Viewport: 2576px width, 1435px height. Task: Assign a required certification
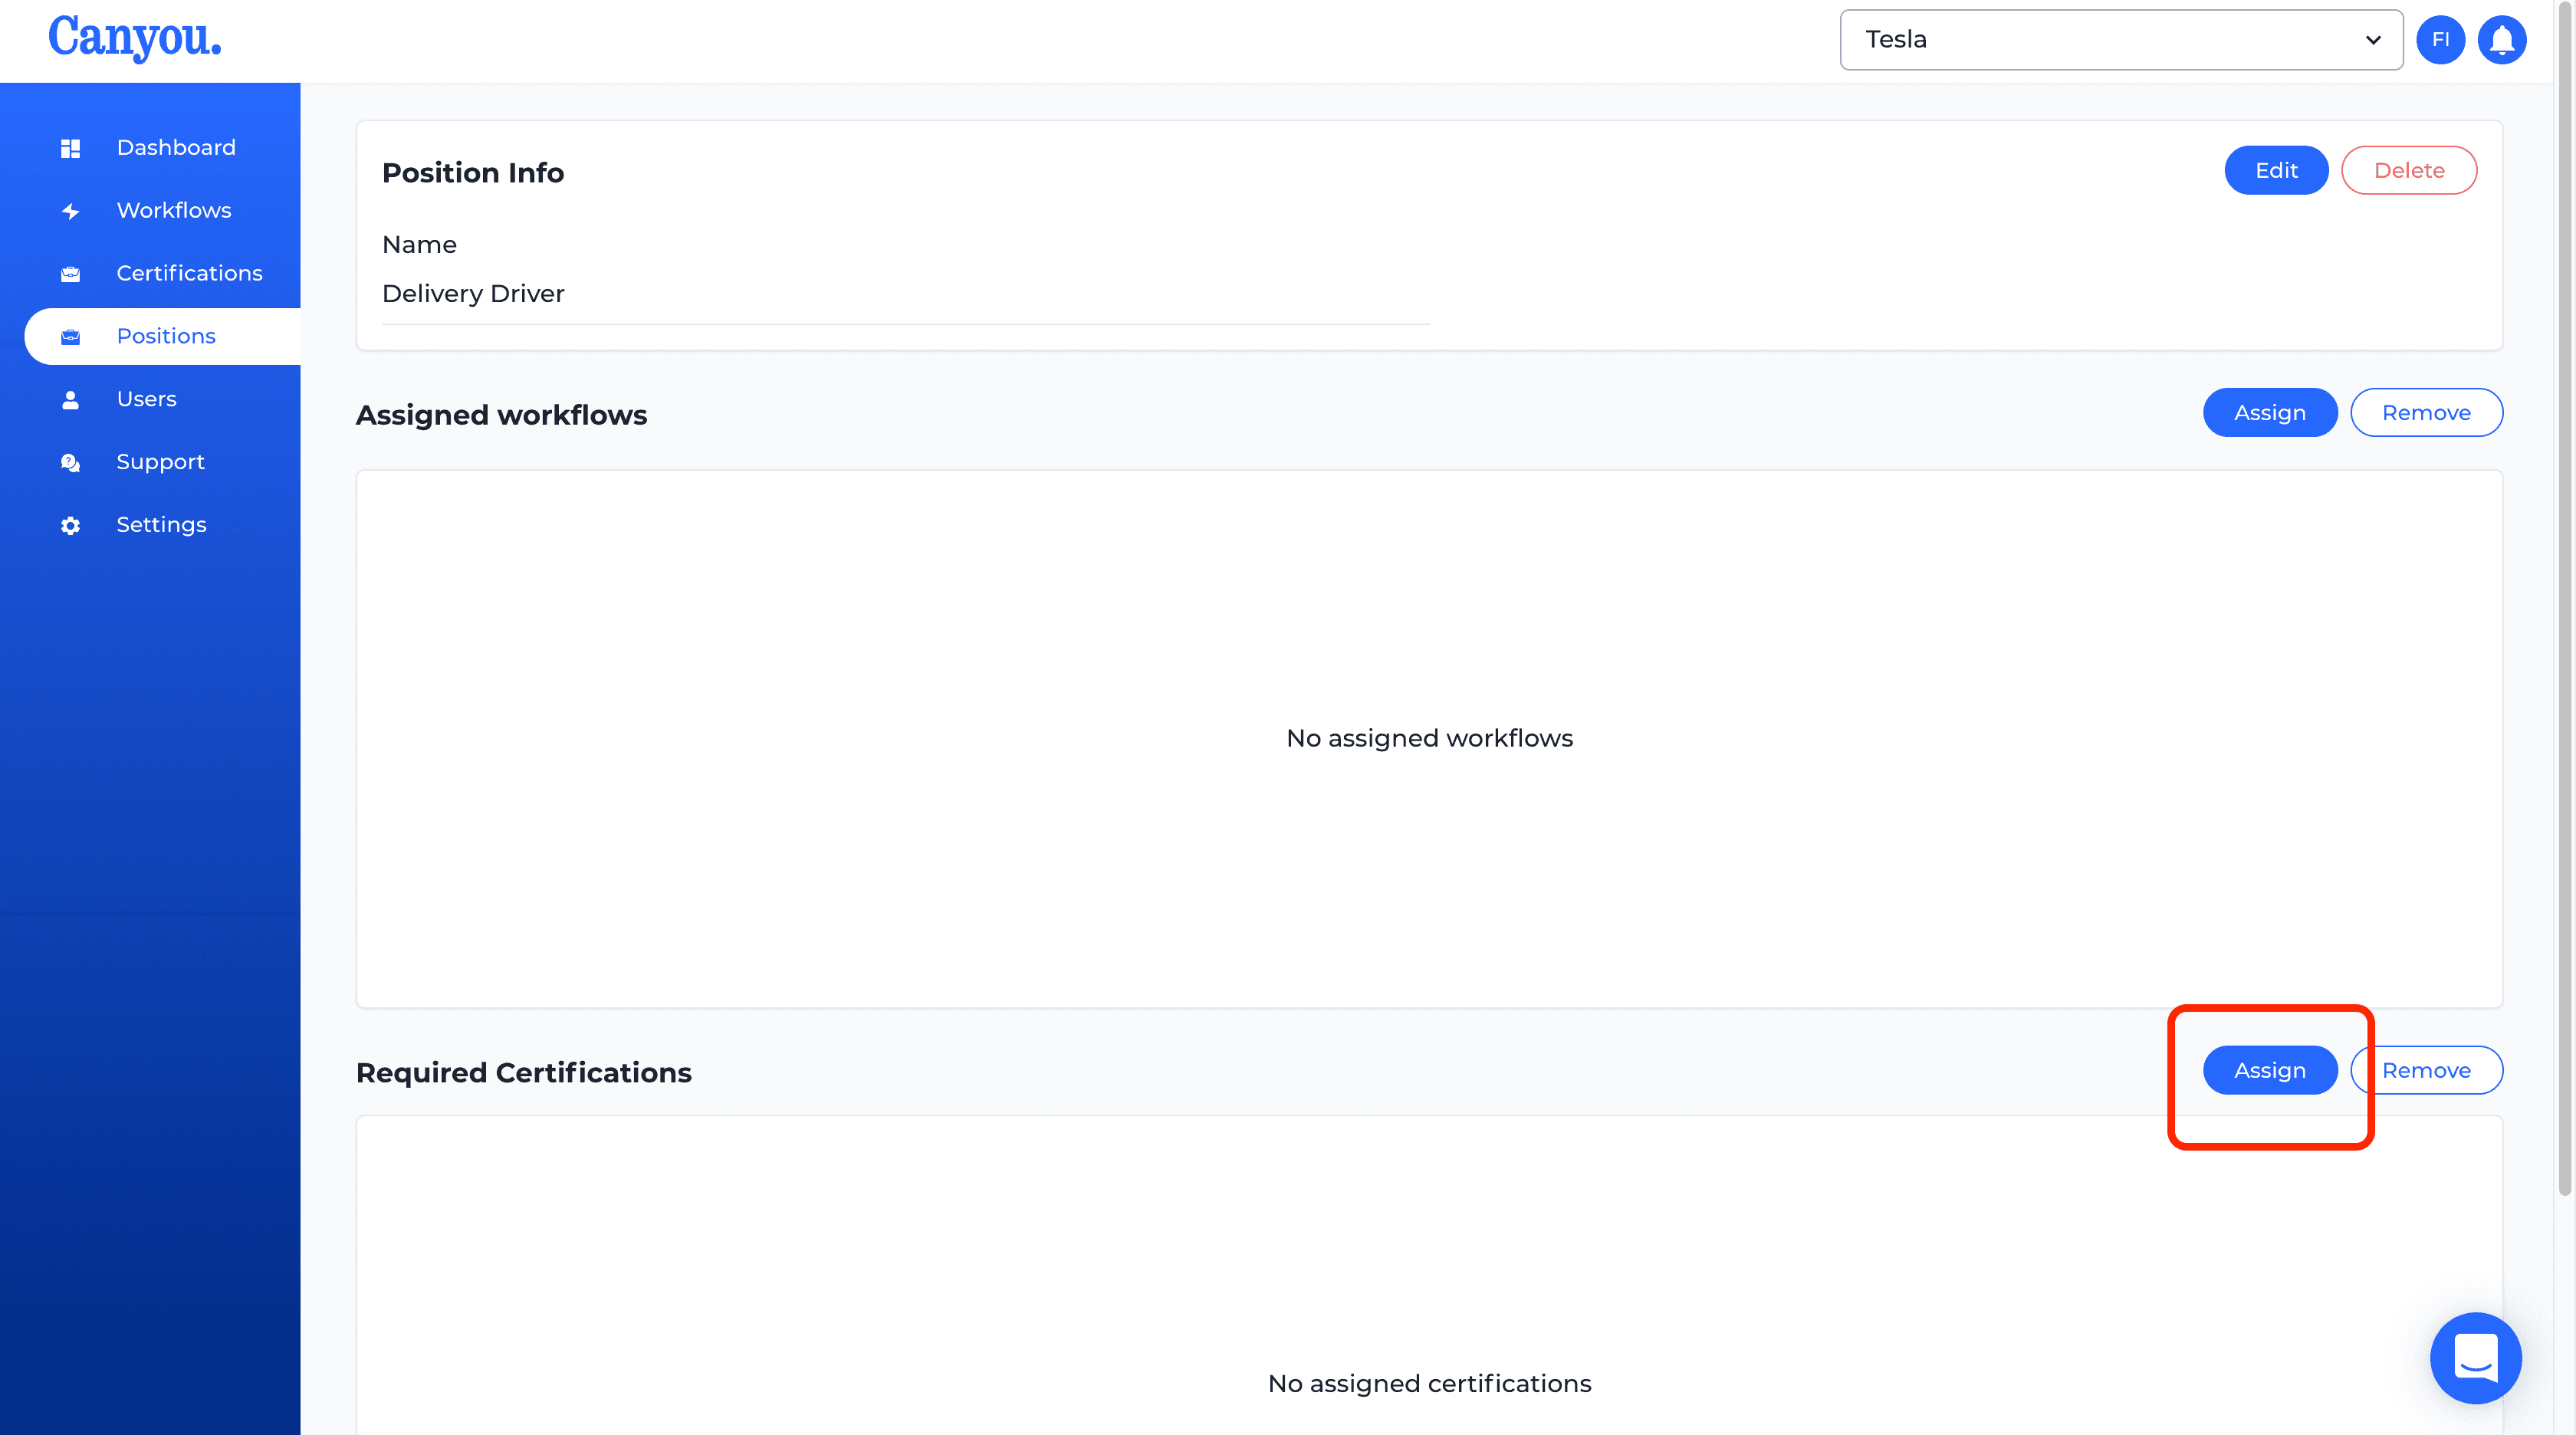[x=2270, y=1071]
